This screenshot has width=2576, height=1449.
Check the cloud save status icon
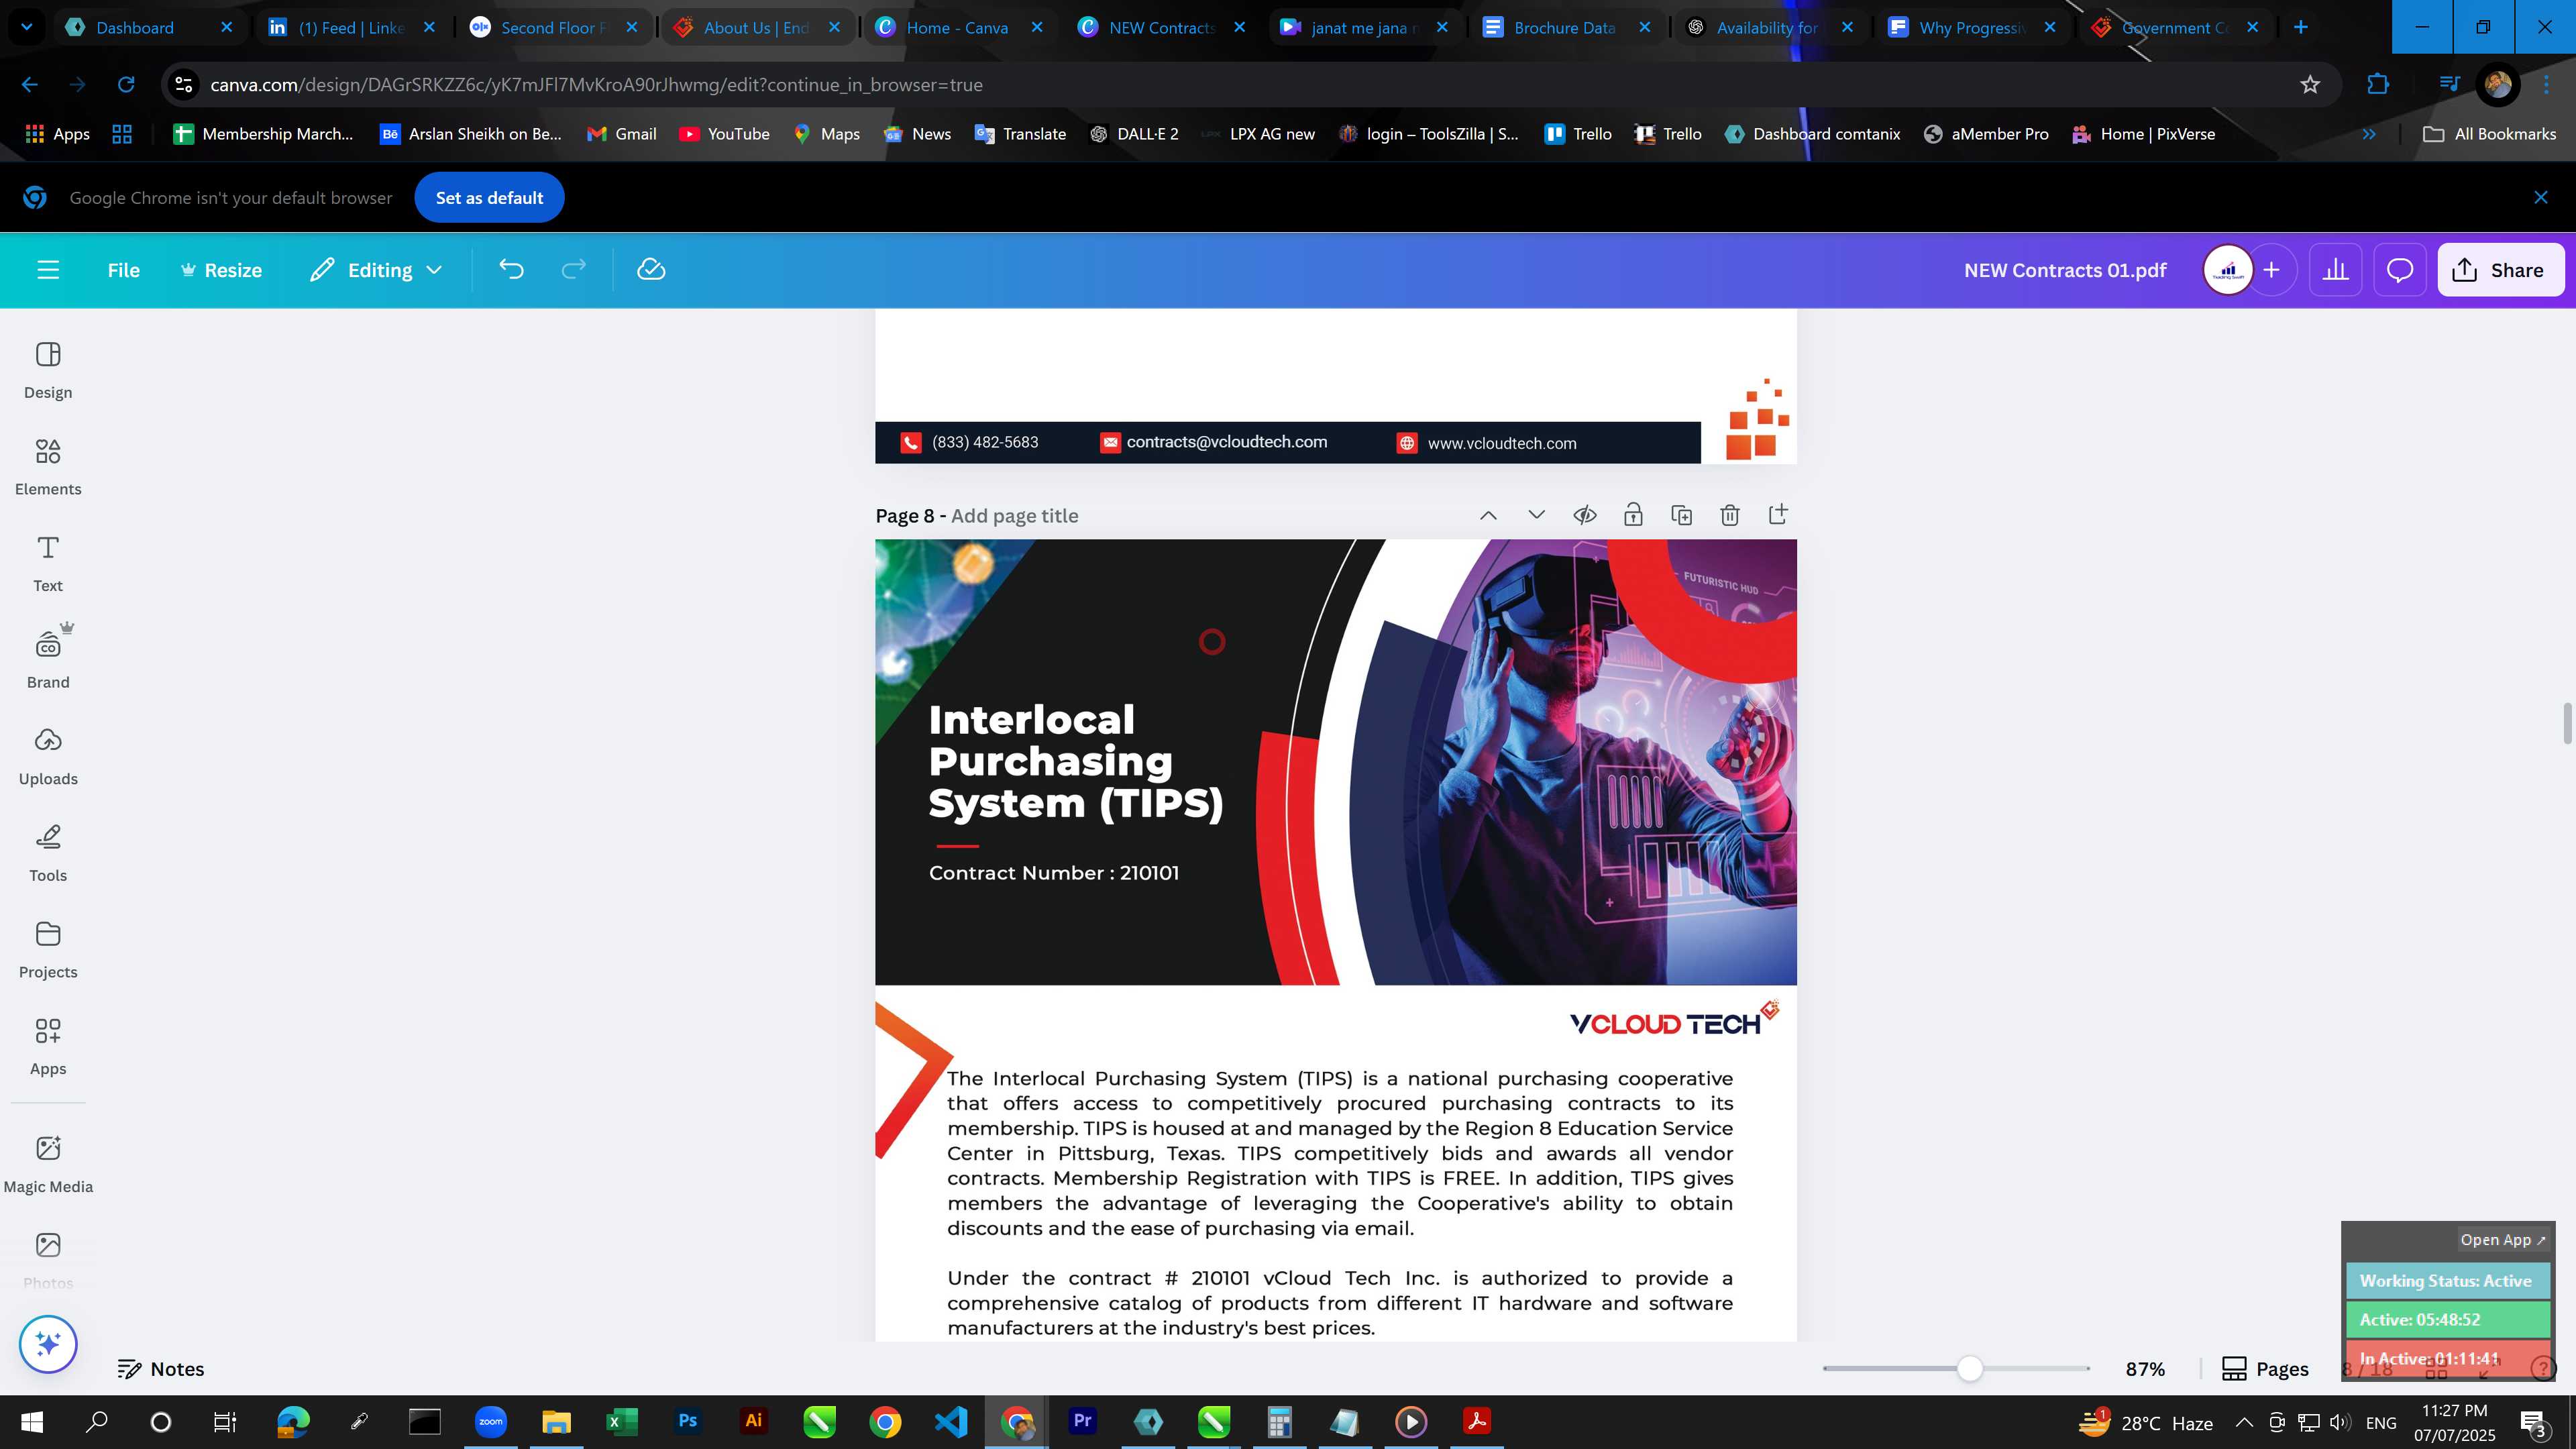tap(651, 270)
